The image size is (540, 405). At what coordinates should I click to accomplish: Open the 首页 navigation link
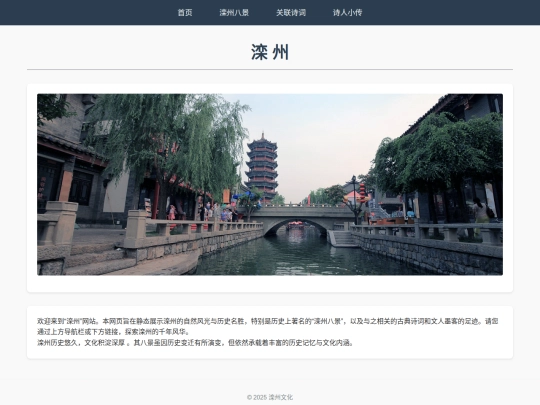185,13
